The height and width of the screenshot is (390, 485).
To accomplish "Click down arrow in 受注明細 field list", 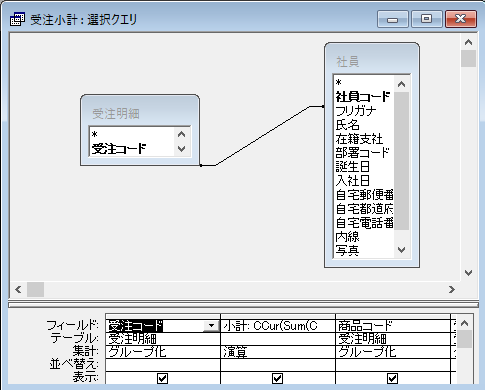I will [x=181, y=149].
